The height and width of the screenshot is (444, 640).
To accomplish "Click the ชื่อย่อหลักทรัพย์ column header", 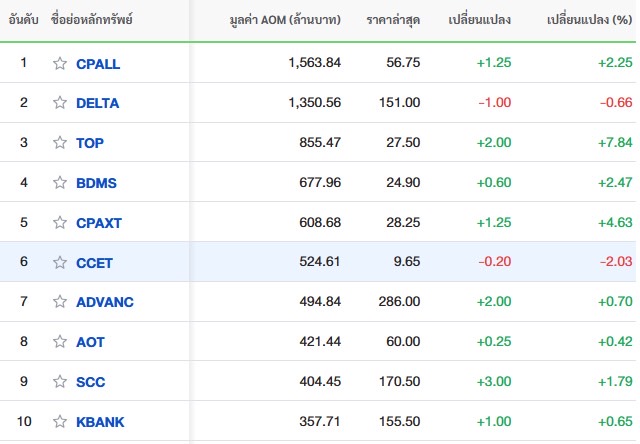I will point(91,20).
